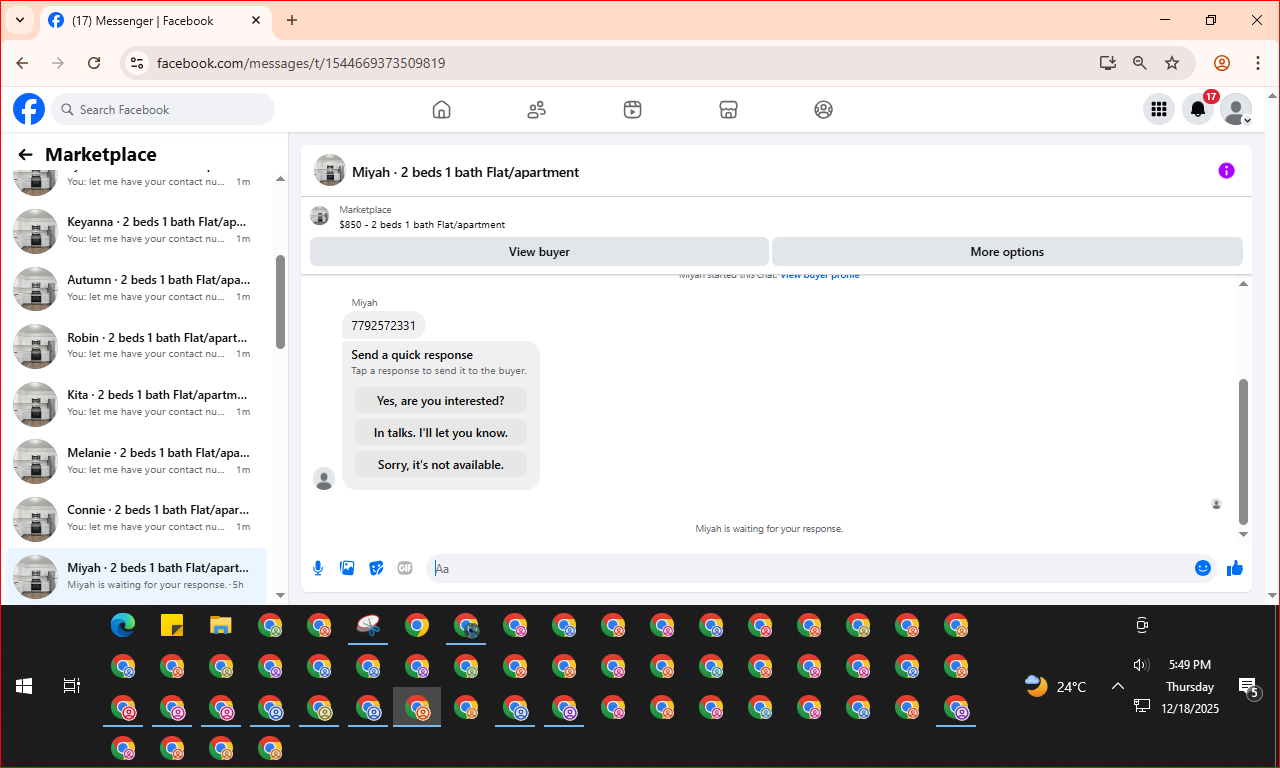The height and width of the screenshot is (768, 1280).
Task: Open Sticky Notes from the taskbar
Action: (x=172, y=626)
